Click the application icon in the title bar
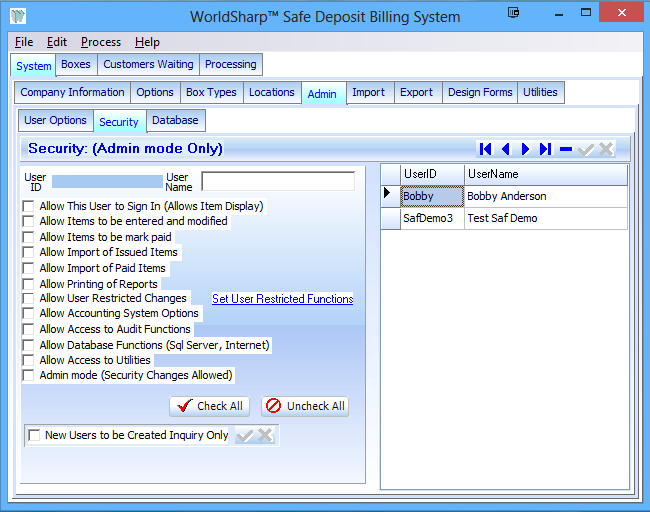 [x=18, y=17]
